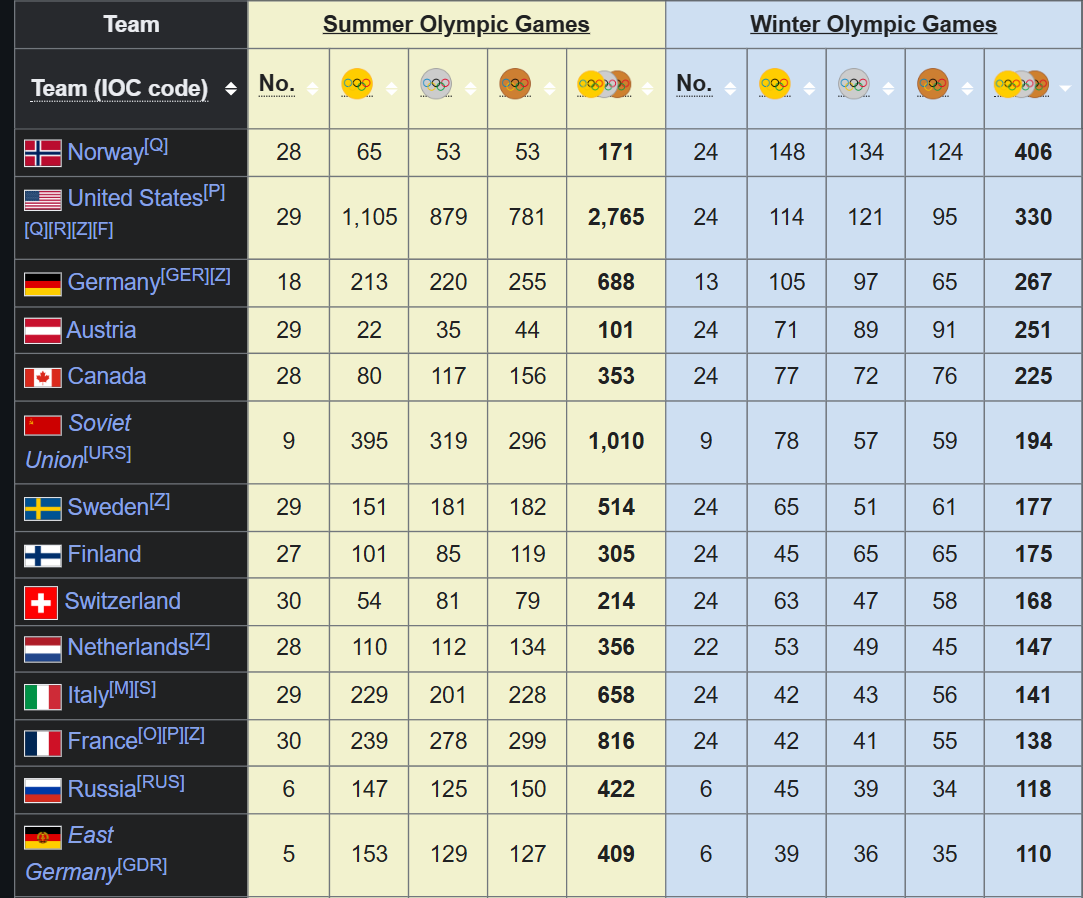The image size is (1083, 898).
Task: Click the Summer No. column header text
Action: point(277,84)
